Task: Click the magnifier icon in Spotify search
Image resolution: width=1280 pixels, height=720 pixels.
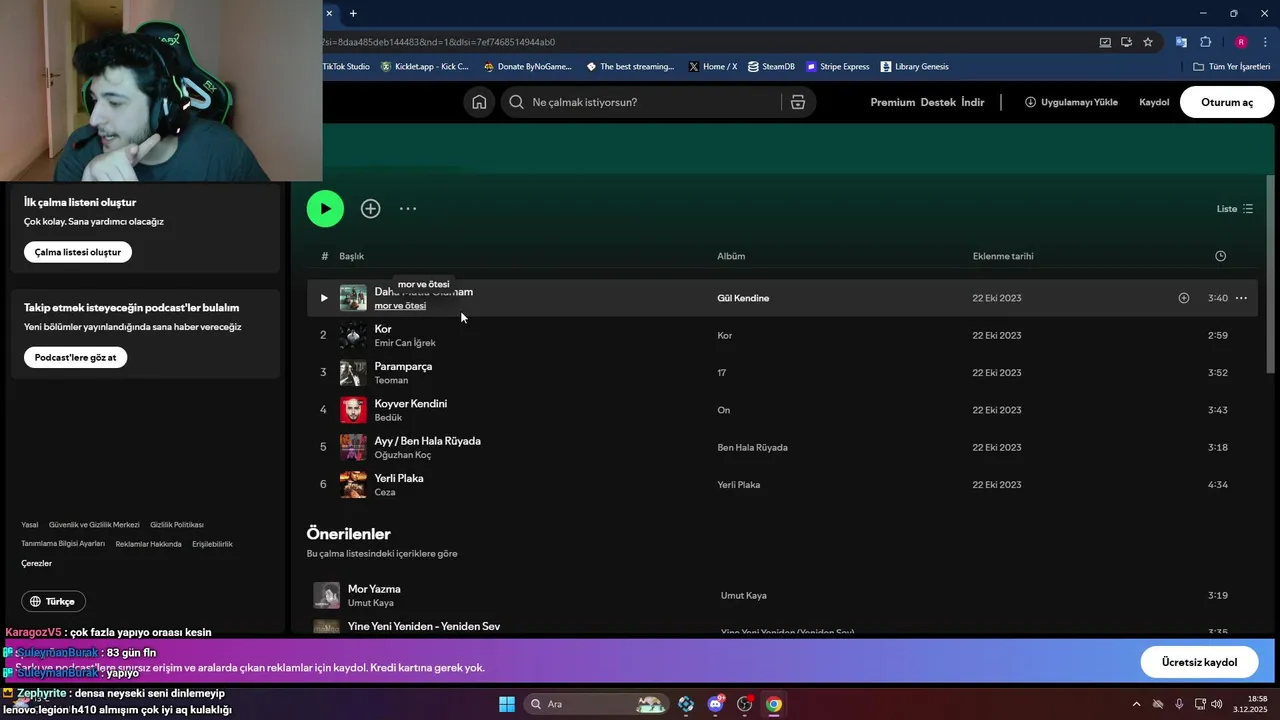Action: coord(516,102)
